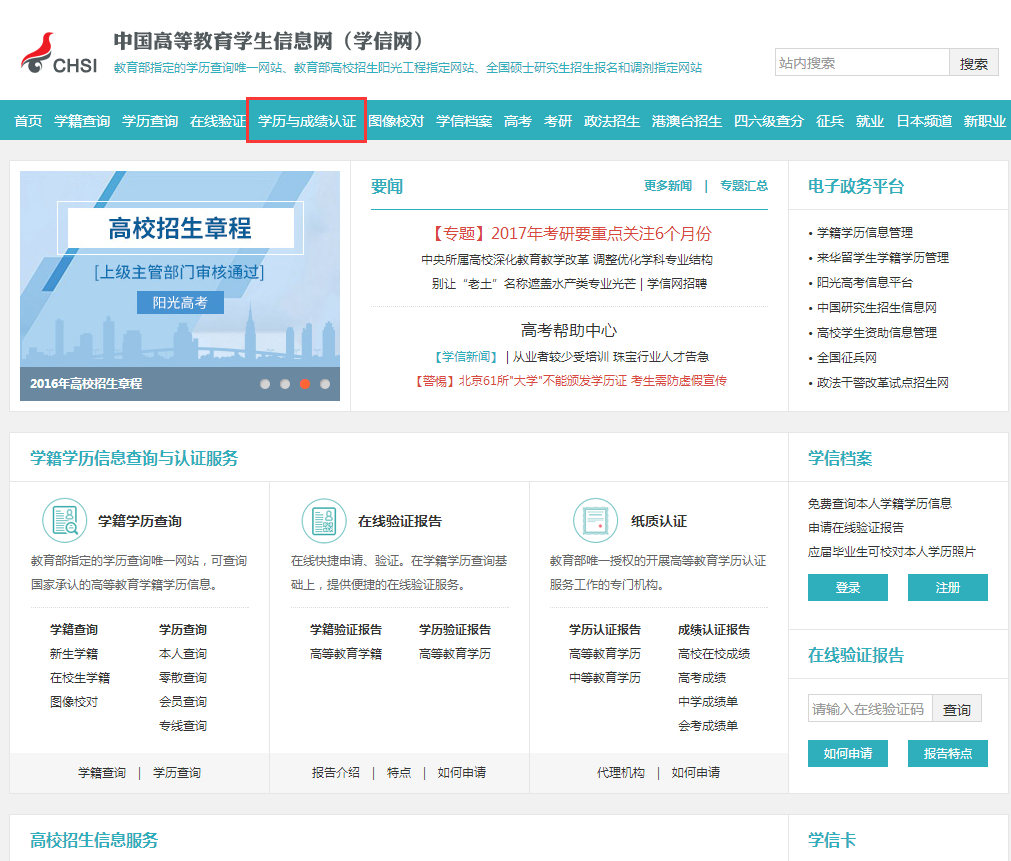1011x861 pixels.
Task: Open the 高校在校成绩 link
Action: 714,654
